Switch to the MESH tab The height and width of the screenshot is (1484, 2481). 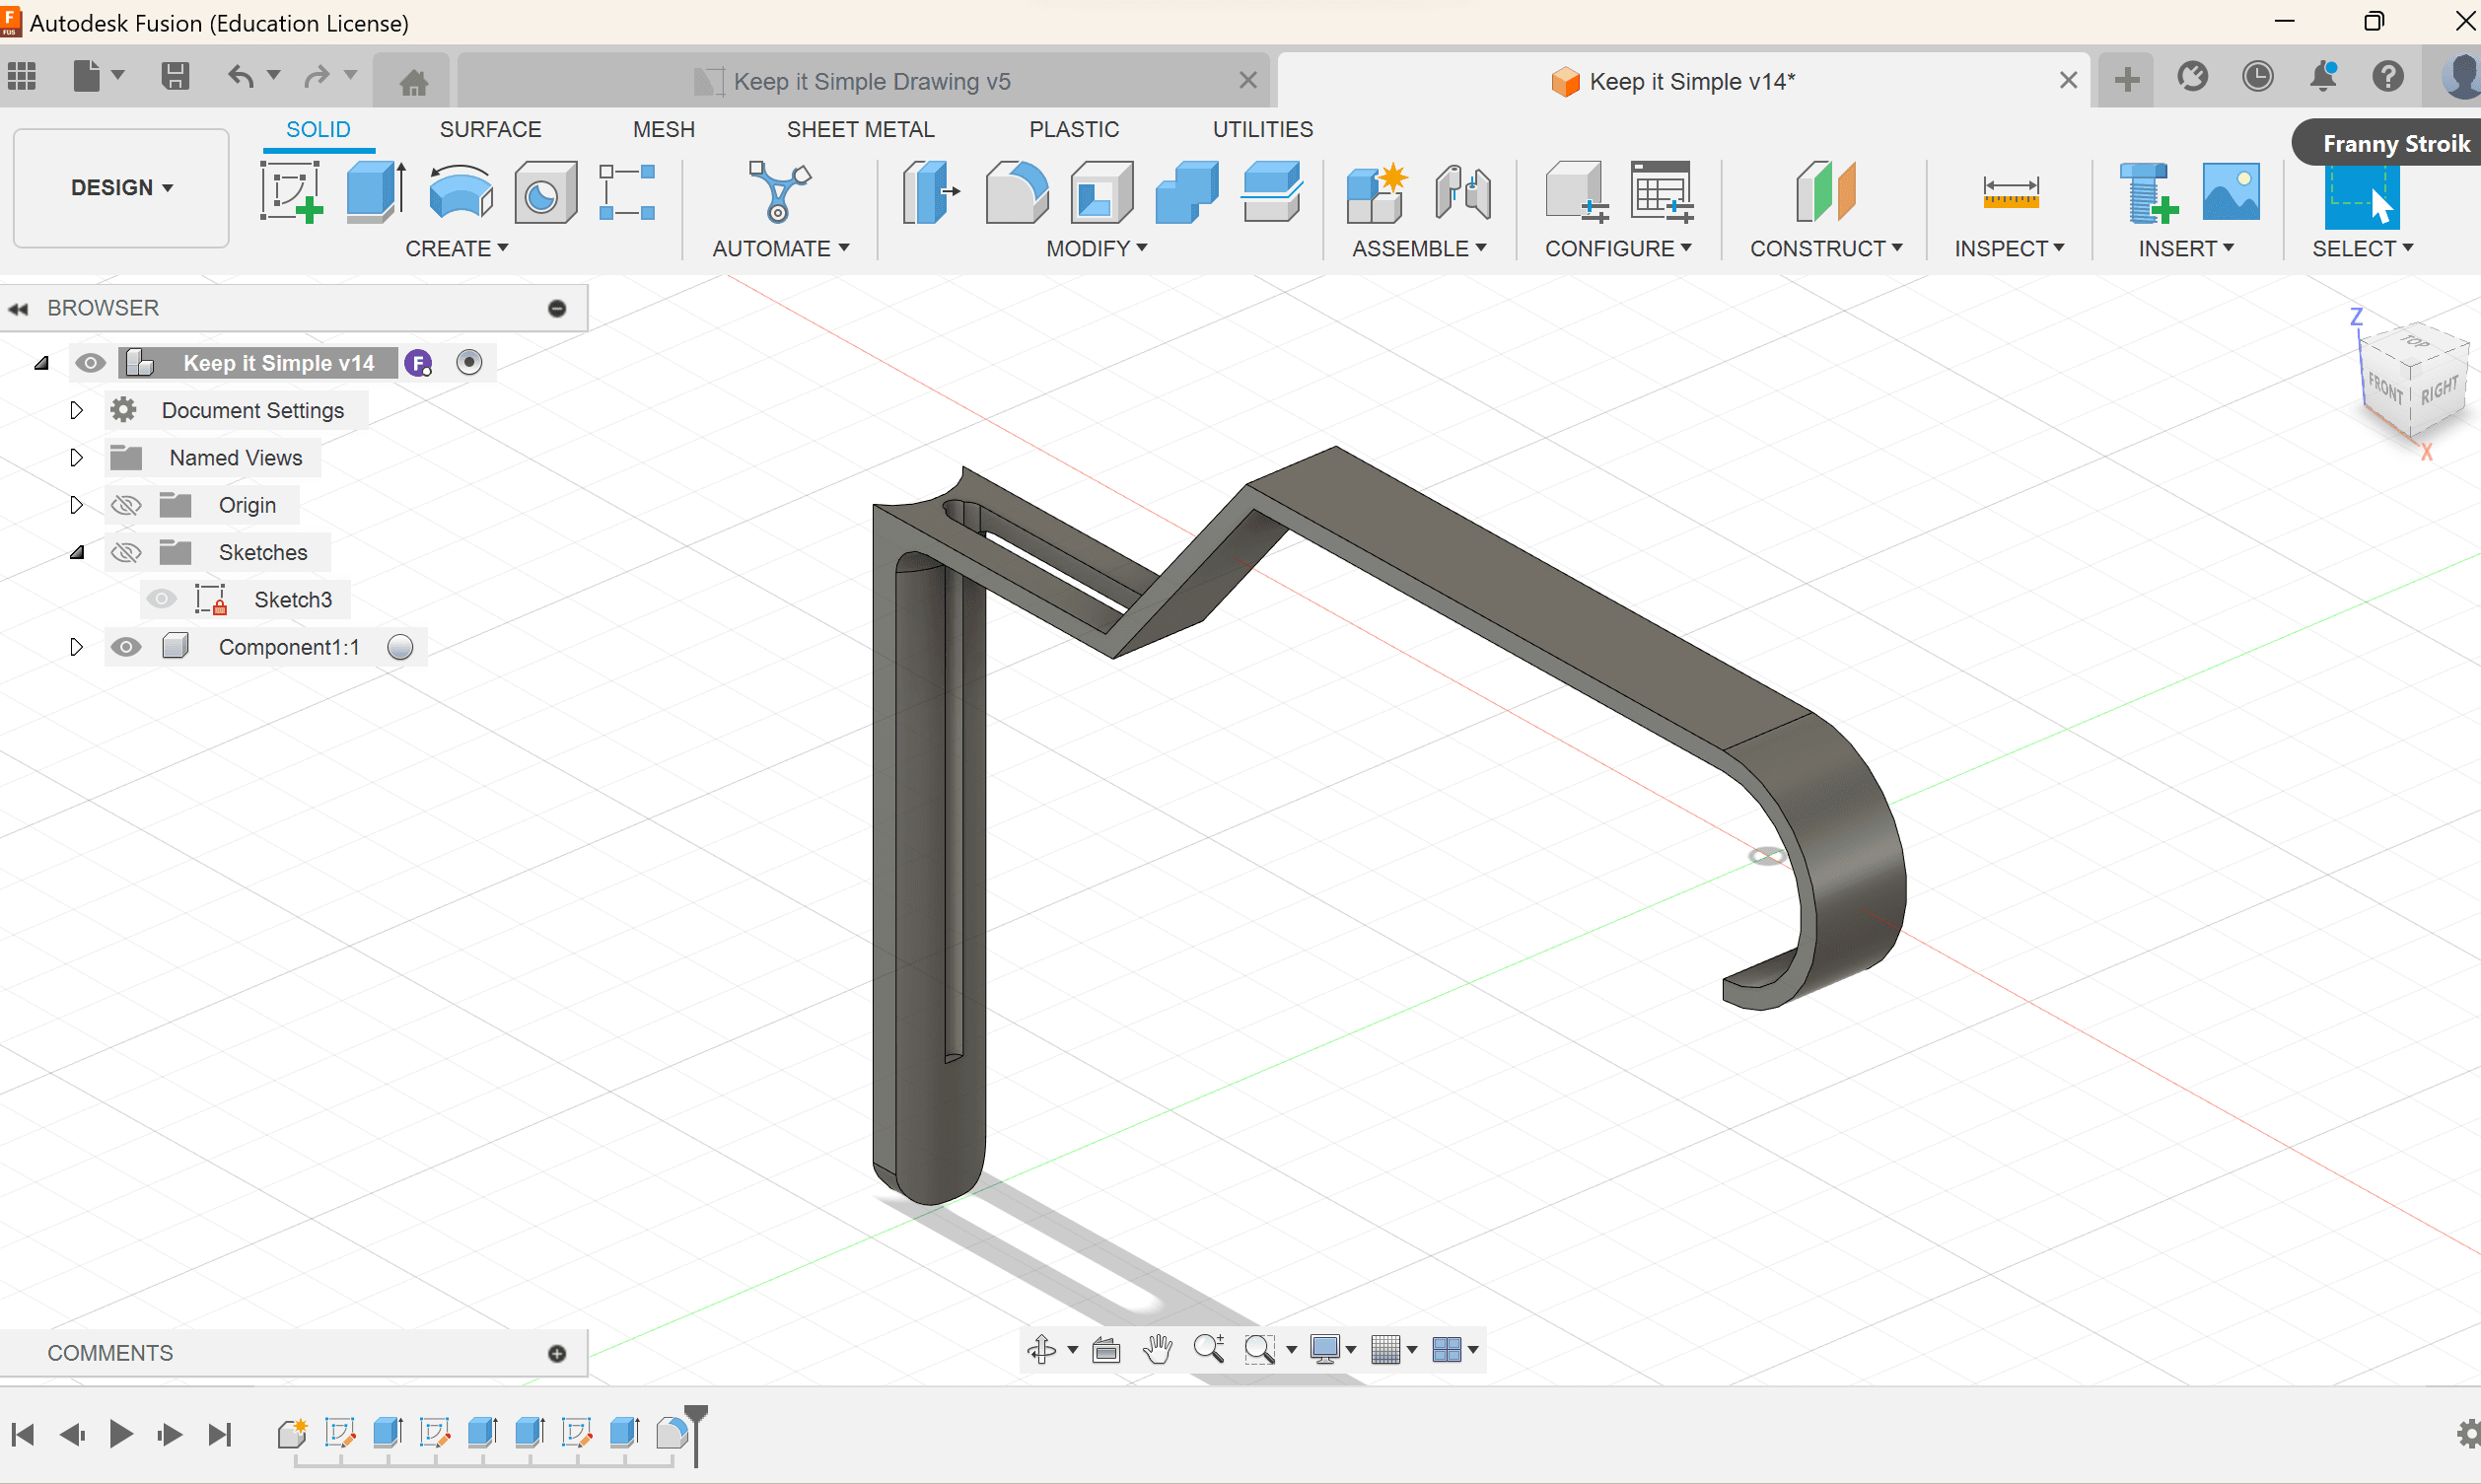(x=663, y=129)
